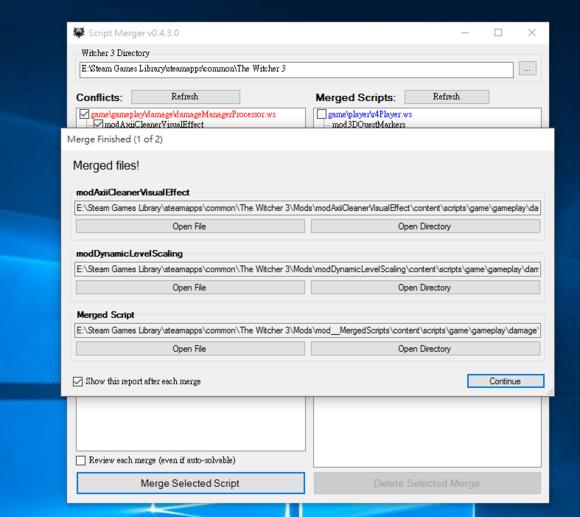Refresh the Conflicts list

[185, 97]
